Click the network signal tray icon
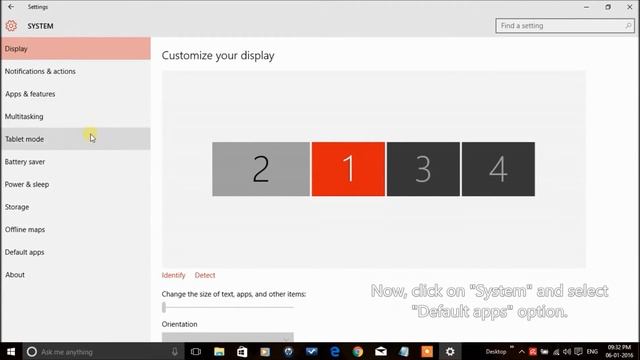Screen dimensions: 640x360 point(556,351)
